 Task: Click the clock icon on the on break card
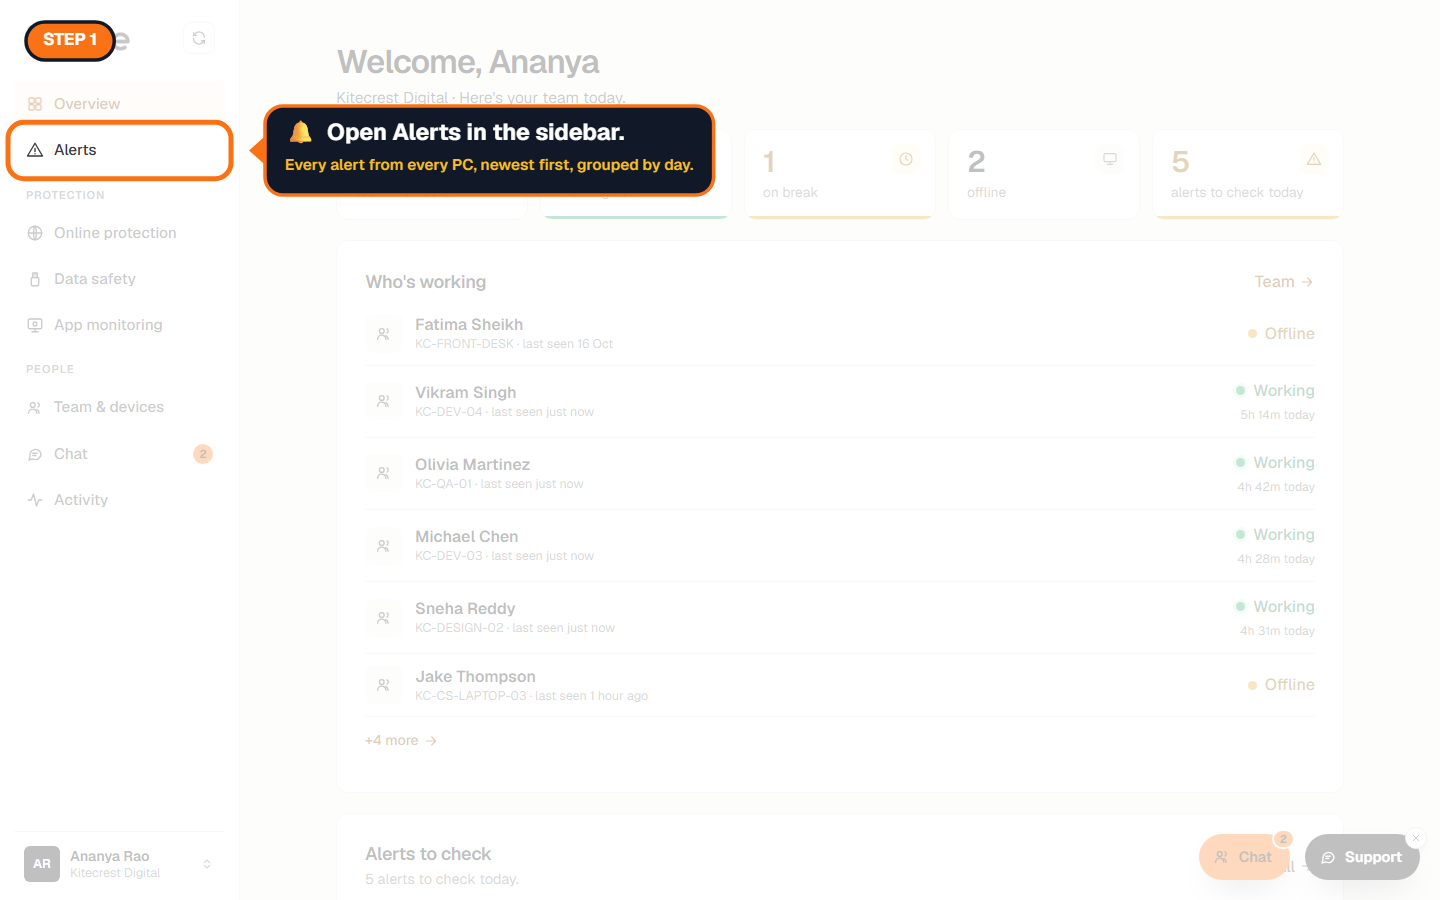[x=906, y=159]
